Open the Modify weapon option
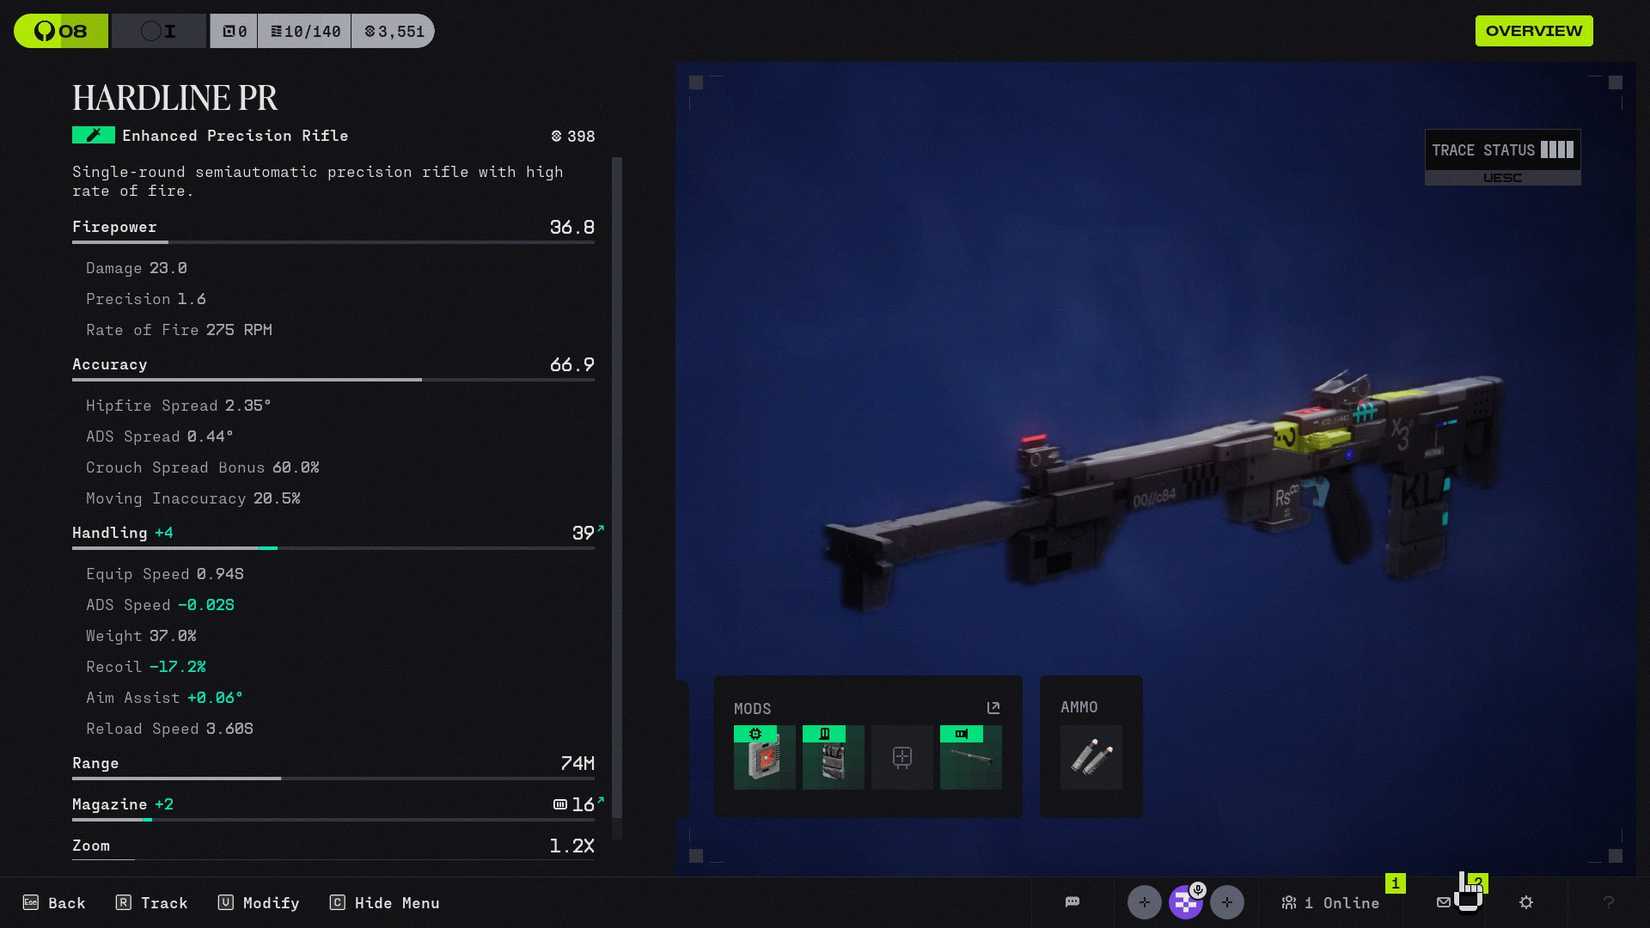Image resolution: width=1650 pixels, height=928 pixels. click(259, 903)
